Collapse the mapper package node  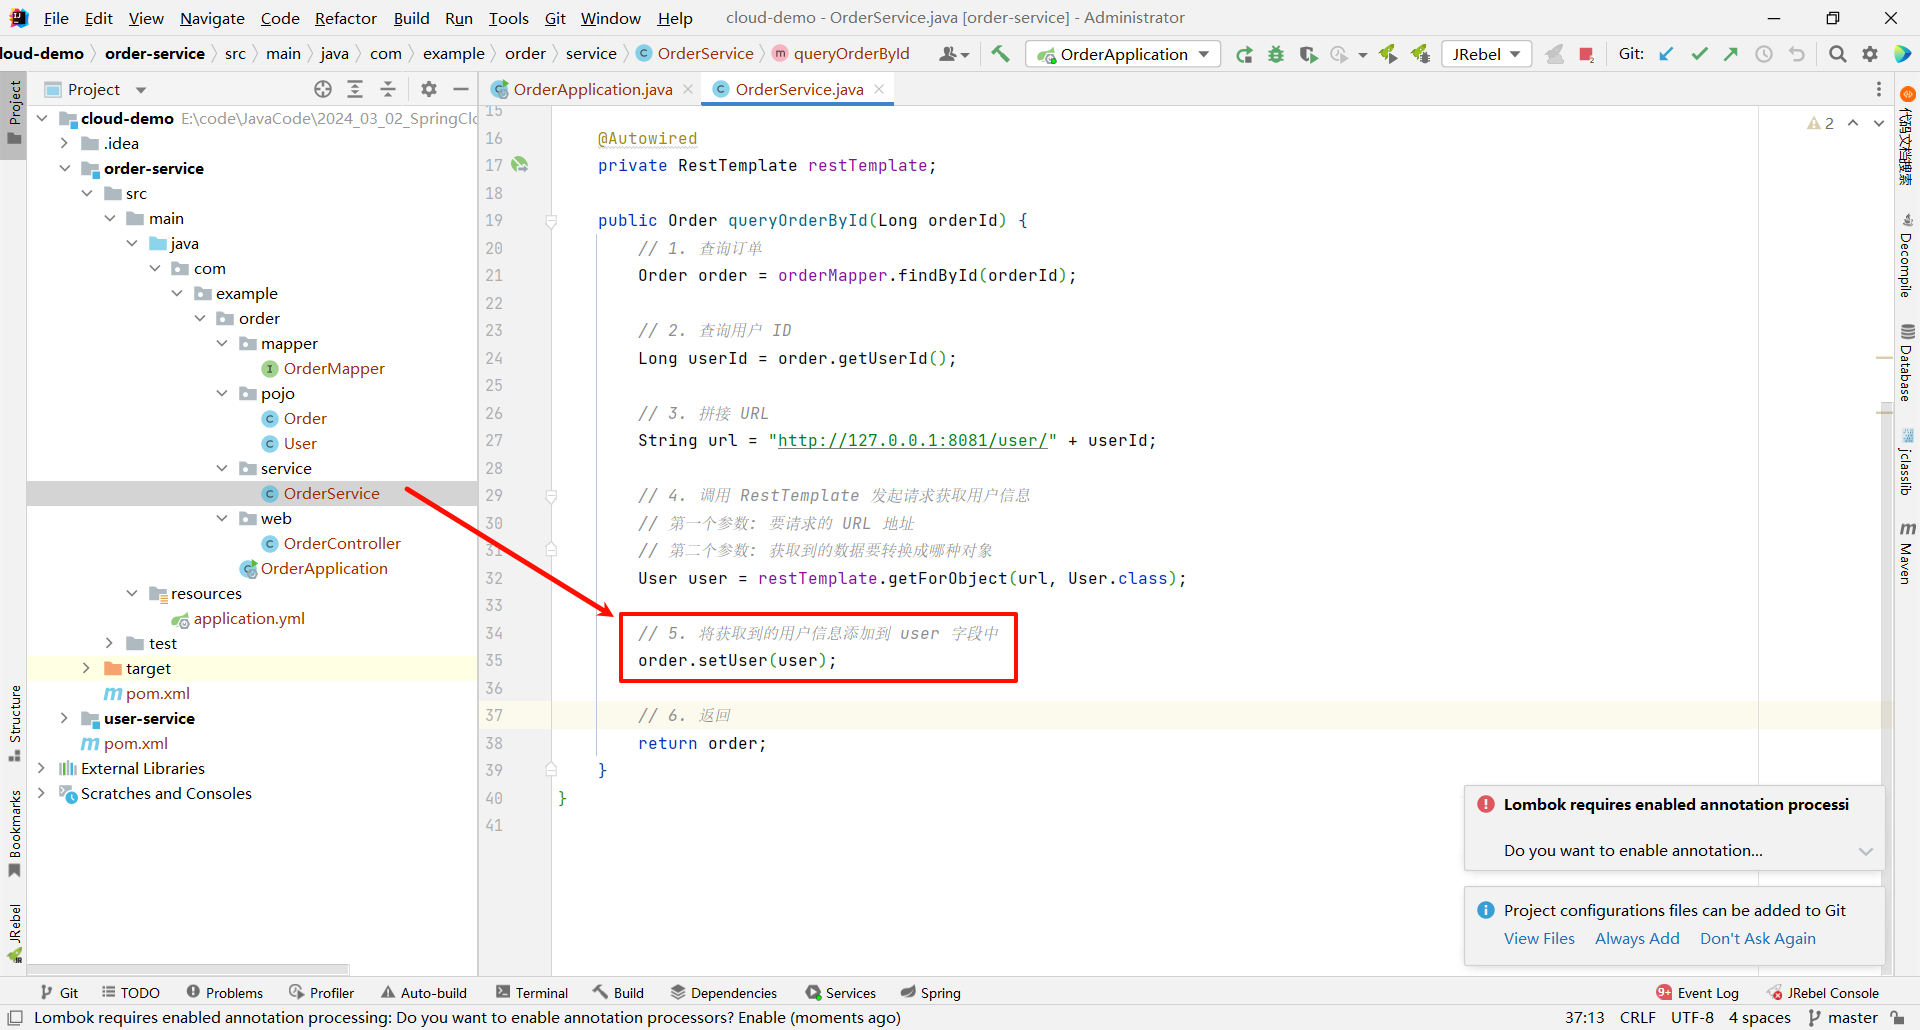[222, 343]
